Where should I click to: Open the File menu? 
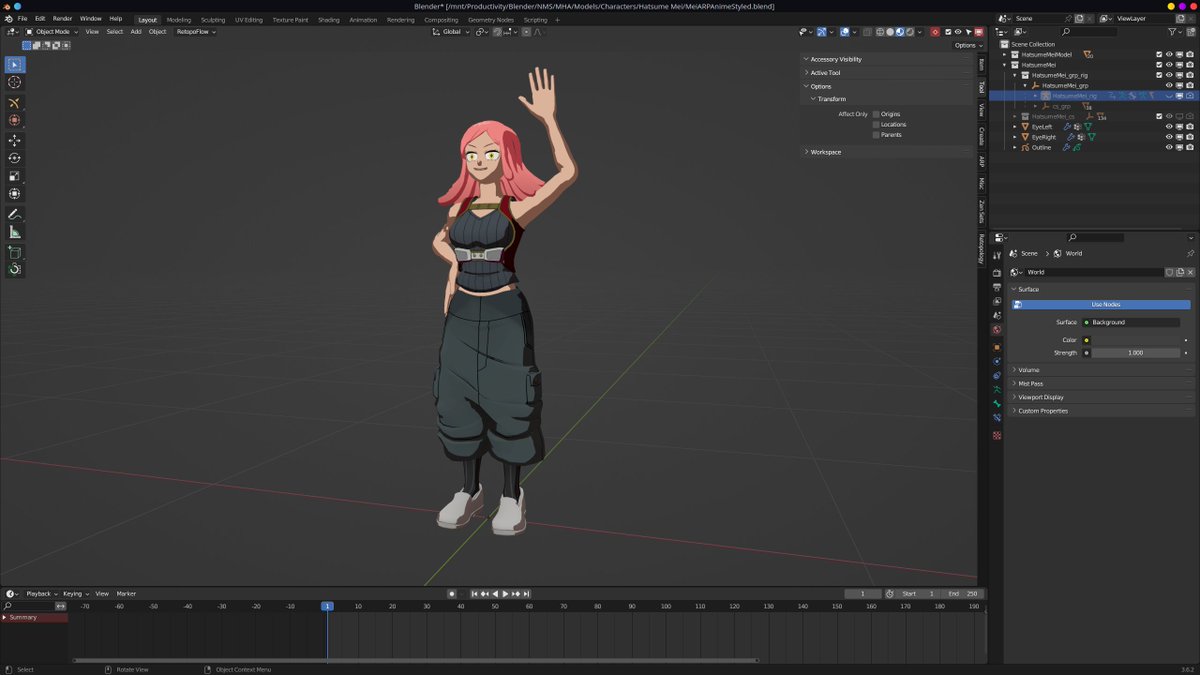click(x=22, y=19)
